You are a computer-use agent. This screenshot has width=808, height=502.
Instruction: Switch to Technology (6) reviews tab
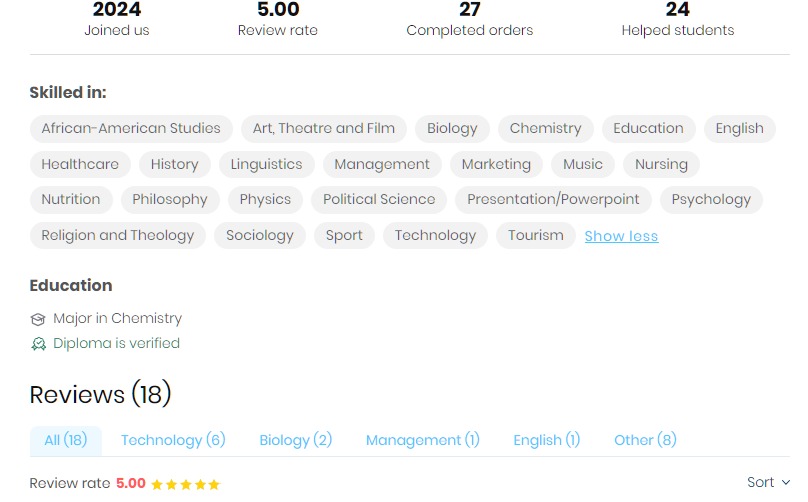(x=173, y=440)
